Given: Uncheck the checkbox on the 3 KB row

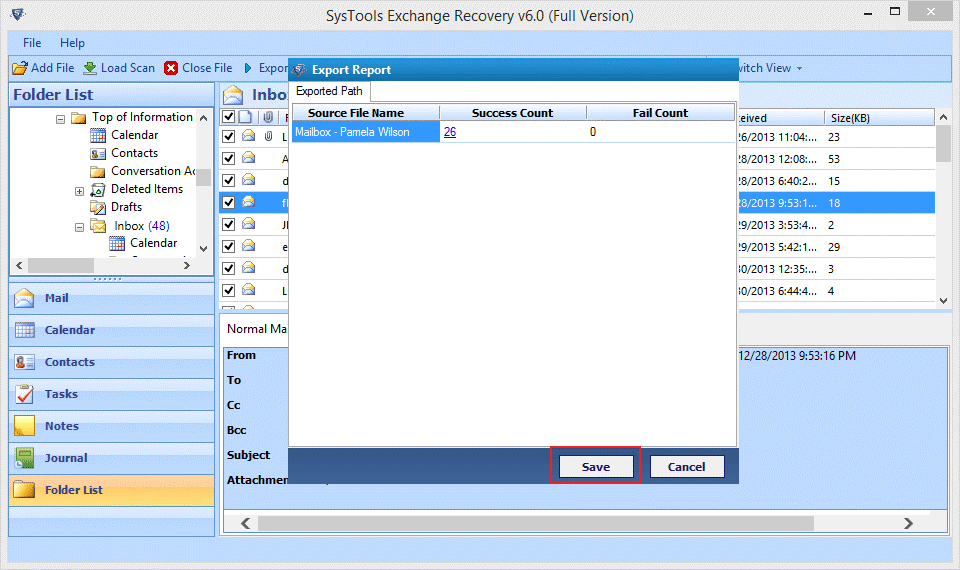Looking at the screenshot, I should tap(228, 269).
